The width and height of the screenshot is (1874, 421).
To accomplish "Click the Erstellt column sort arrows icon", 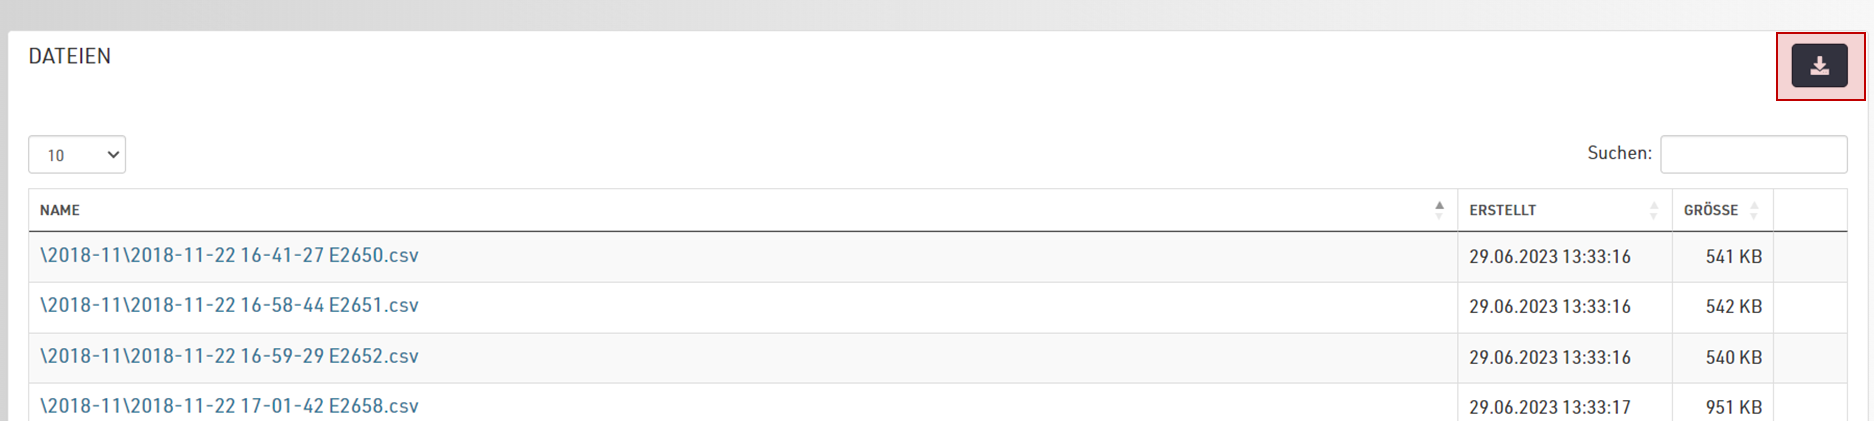I will (x=1654, y=210).
